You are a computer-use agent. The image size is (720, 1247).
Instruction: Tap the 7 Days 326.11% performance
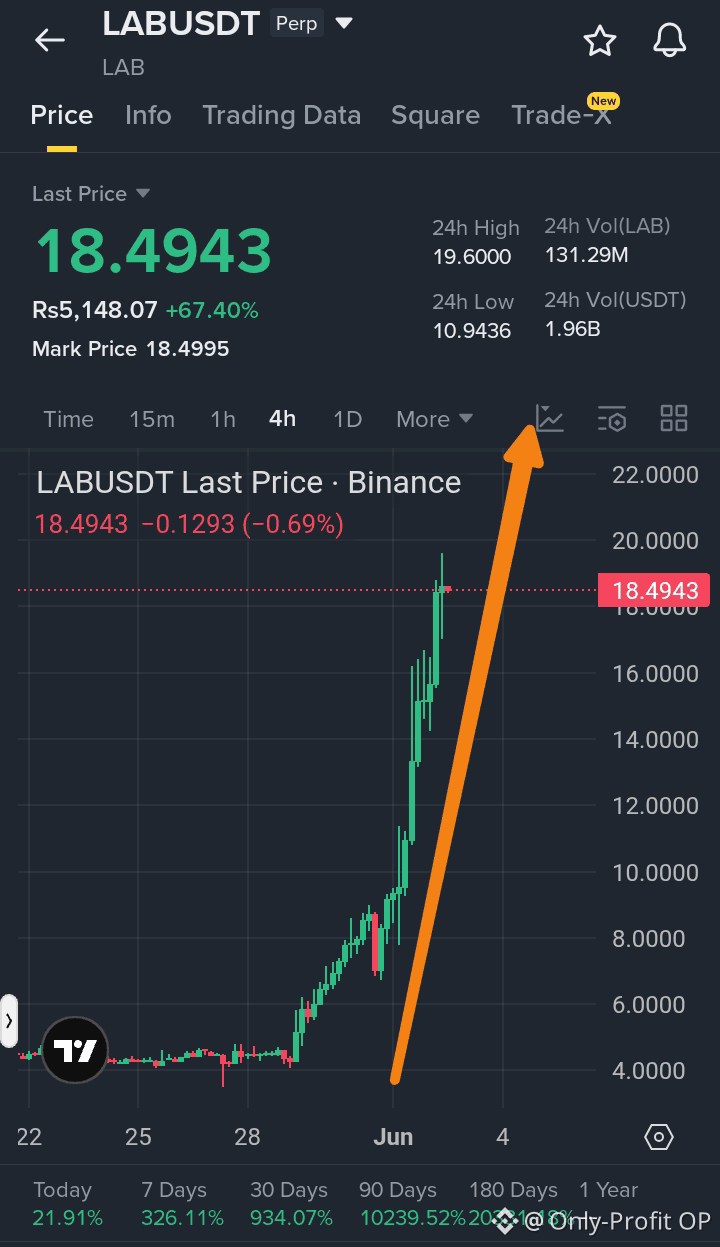(182, 1204)
